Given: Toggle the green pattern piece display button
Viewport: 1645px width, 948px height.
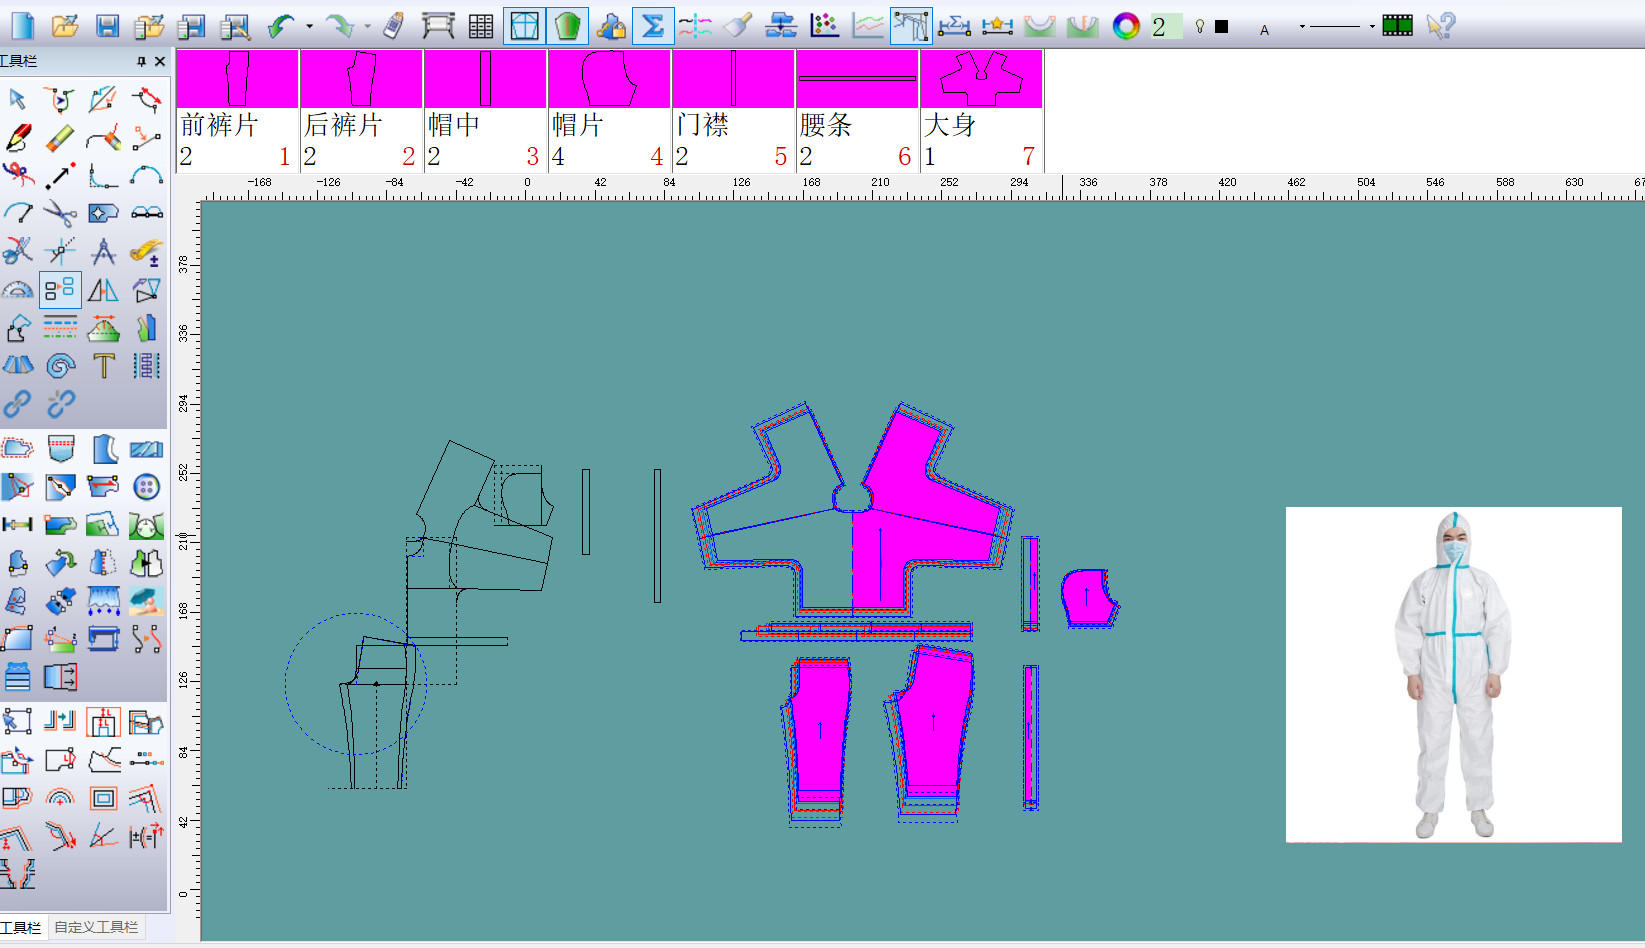Looking at the screenshot, I should tap(567, 26).
